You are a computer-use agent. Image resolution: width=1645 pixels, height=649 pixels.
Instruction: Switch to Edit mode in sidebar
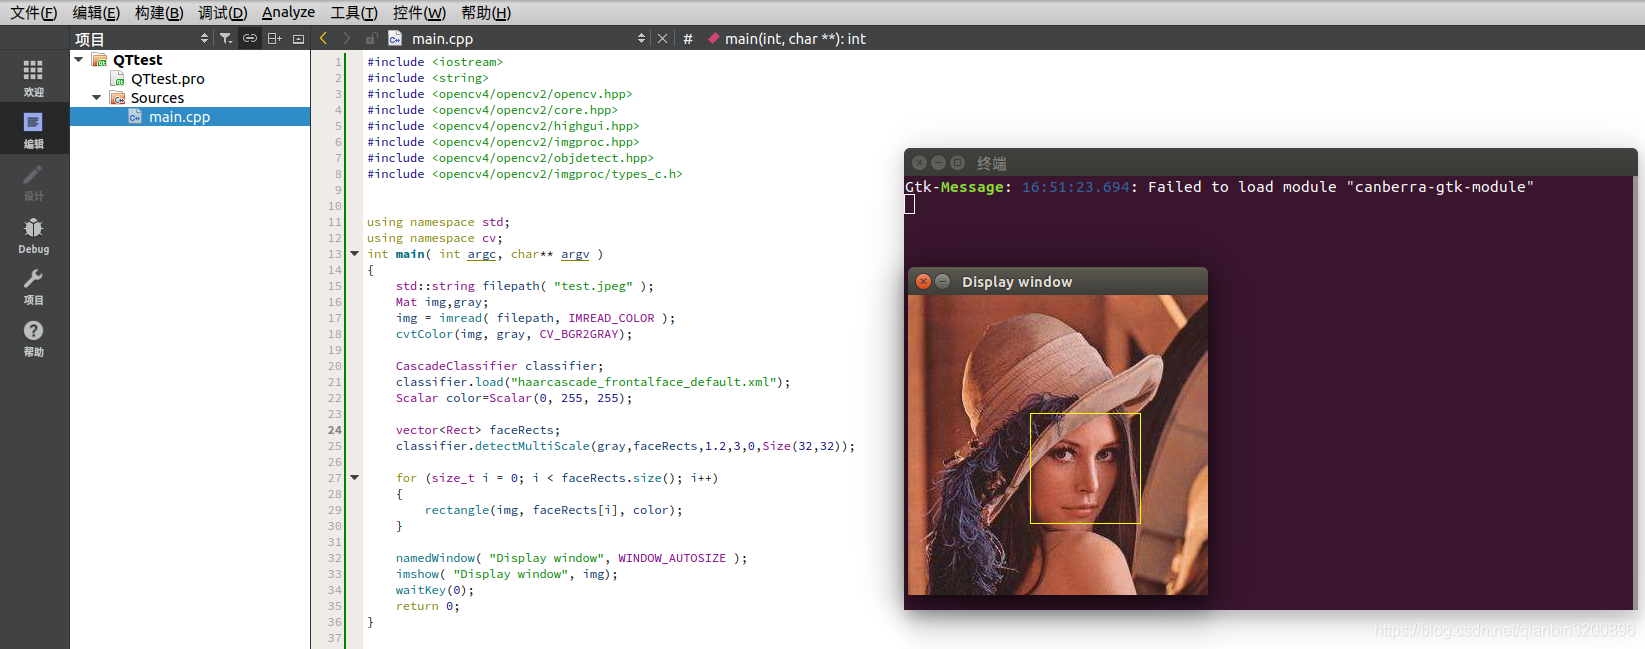(x=33, y=130)
